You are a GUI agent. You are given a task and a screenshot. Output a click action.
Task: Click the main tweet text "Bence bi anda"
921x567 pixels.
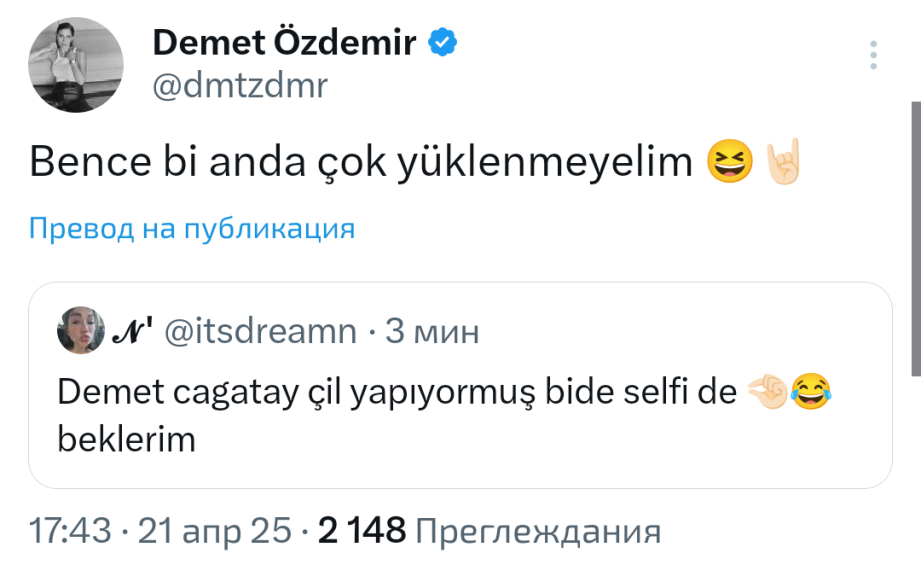tap(360, 163)
